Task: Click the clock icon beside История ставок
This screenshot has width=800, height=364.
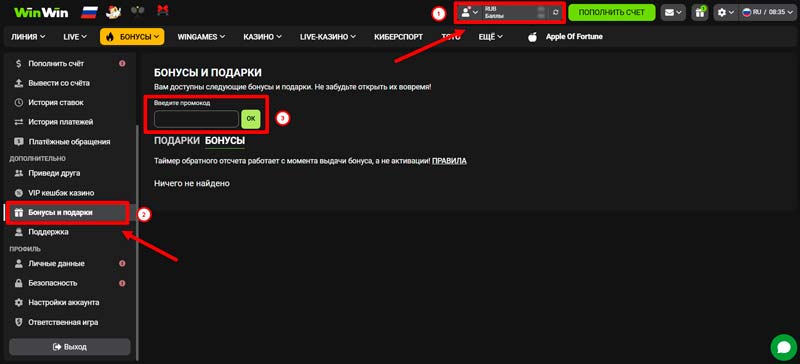Action: pos(19,103)
